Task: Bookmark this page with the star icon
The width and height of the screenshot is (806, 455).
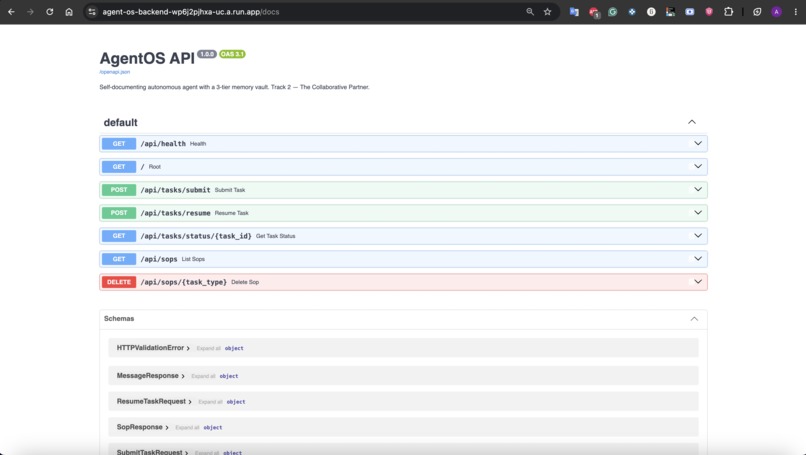Action: coord(547,11)
